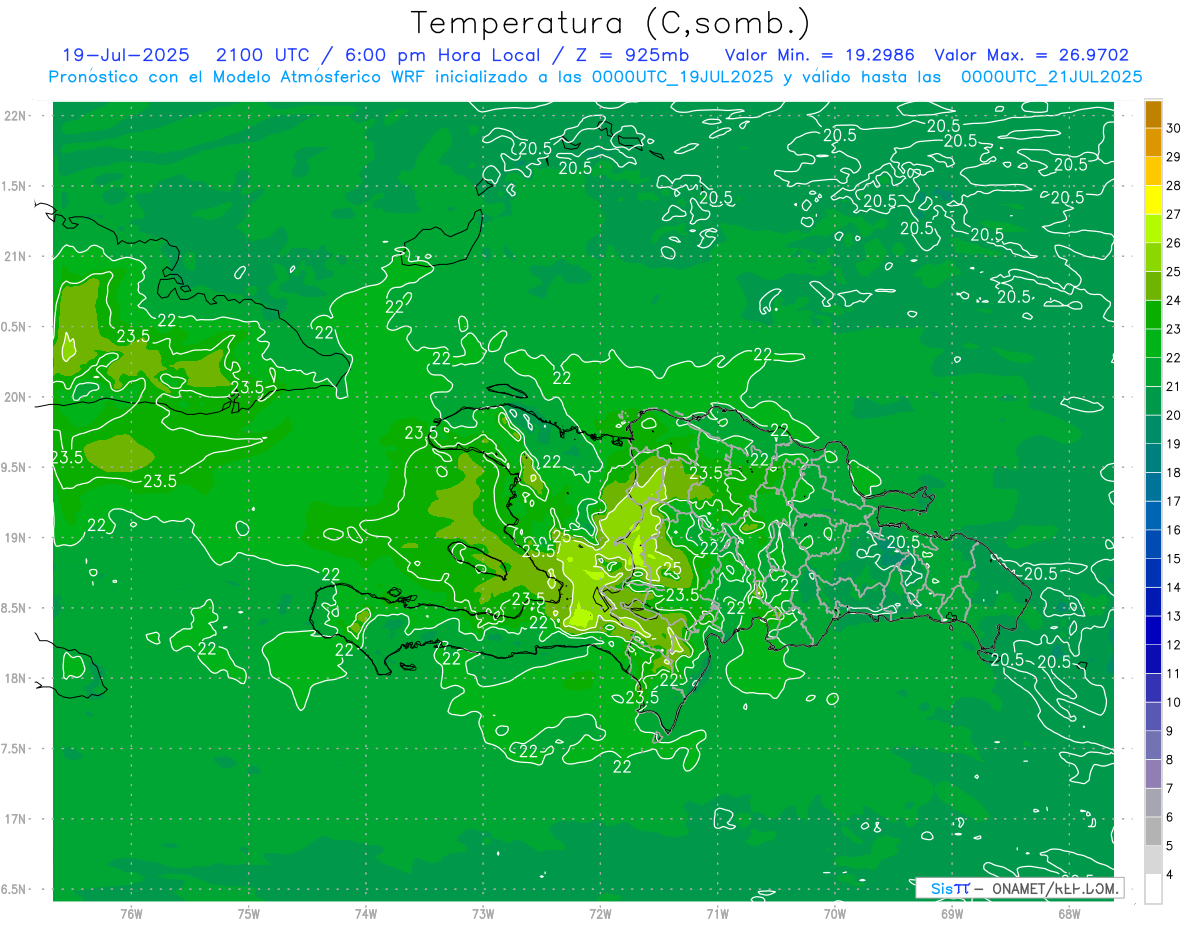Pick the white swatch below 4
The width and height of the screenshot is (1200, 927).
1153,889
